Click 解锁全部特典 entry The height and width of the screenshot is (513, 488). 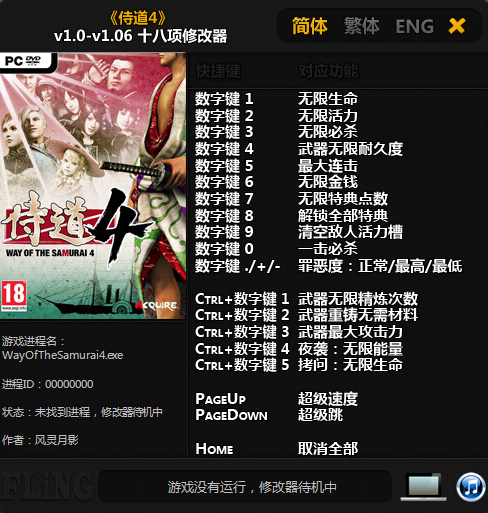coord(343,215)
